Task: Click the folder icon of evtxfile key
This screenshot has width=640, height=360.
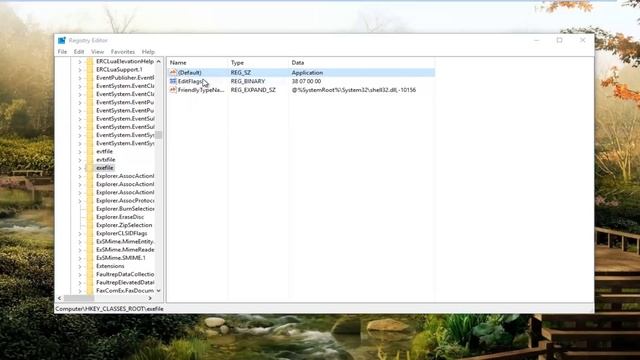Action: (x=90, y=160)
